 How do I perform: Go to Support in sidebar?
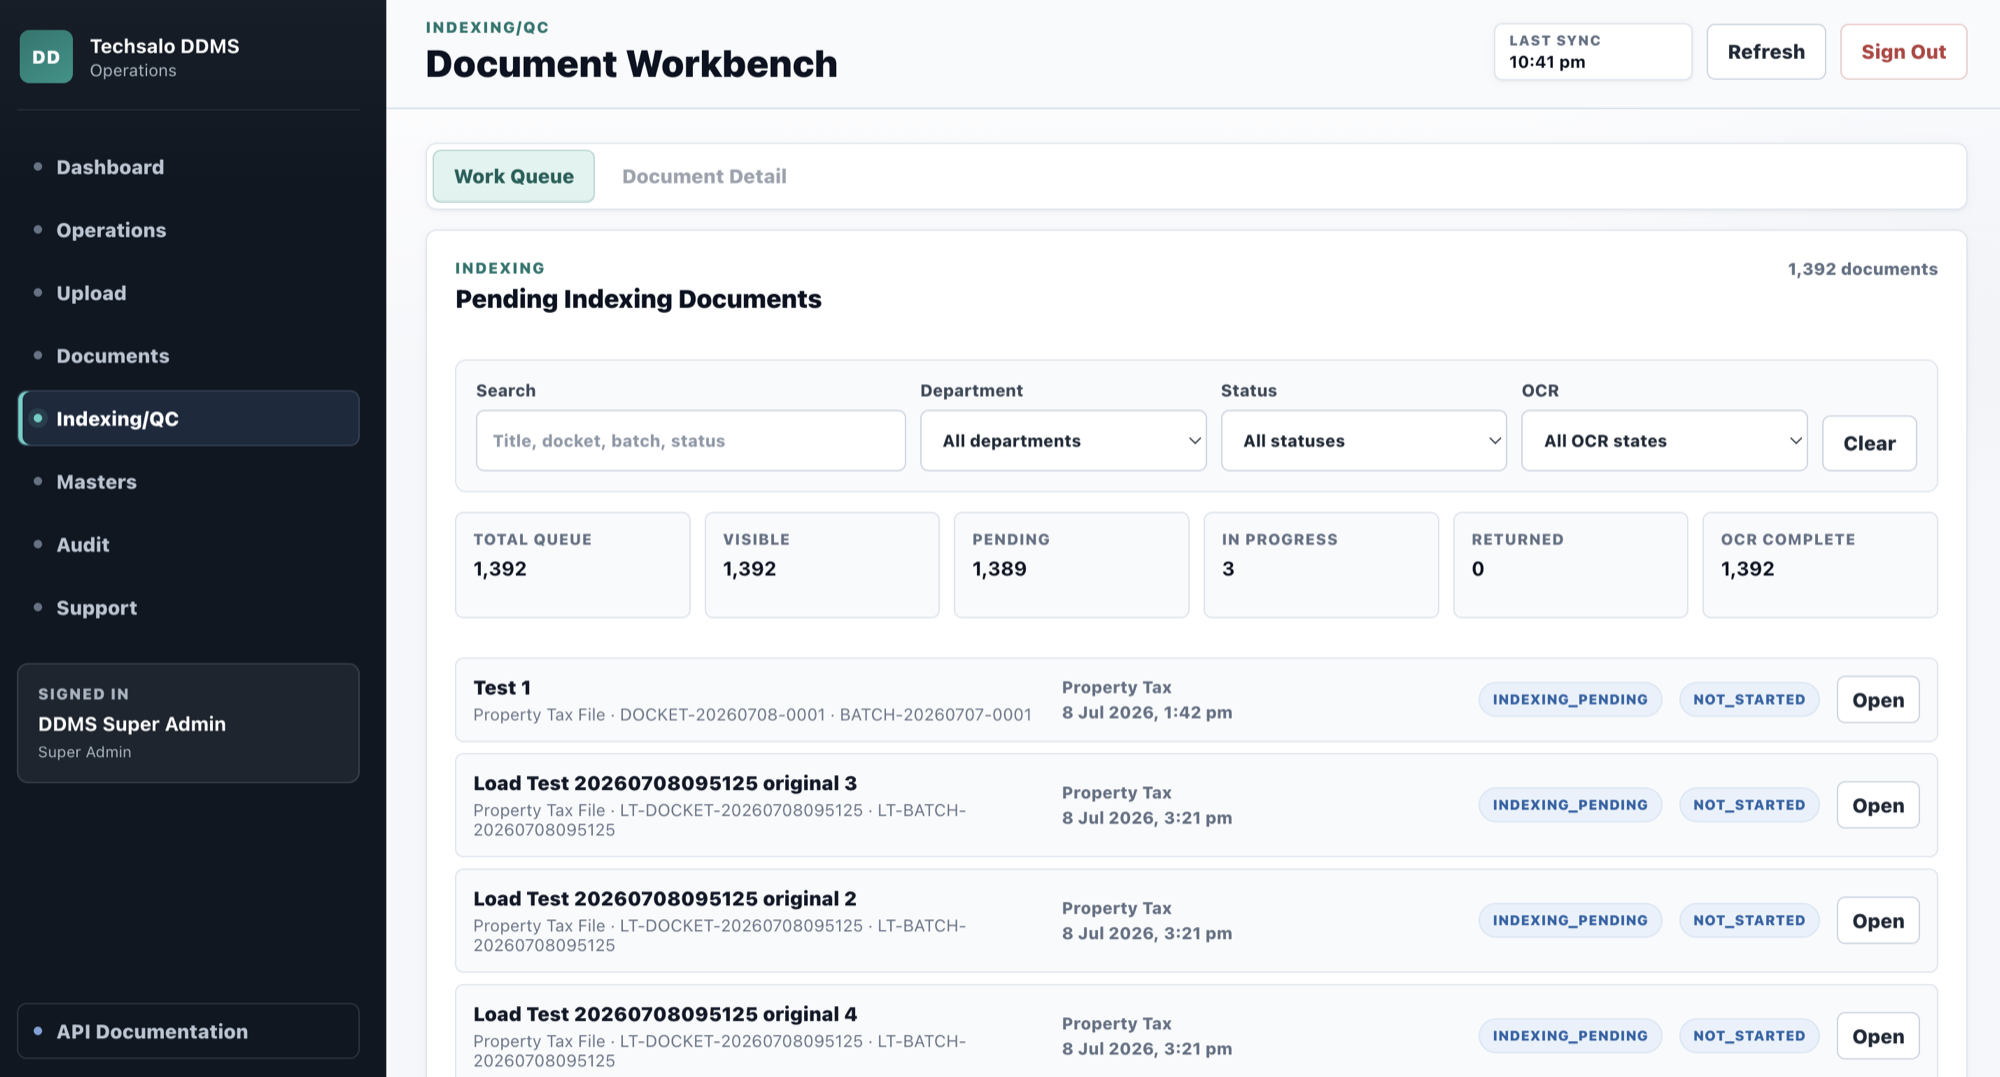[188, 607]
